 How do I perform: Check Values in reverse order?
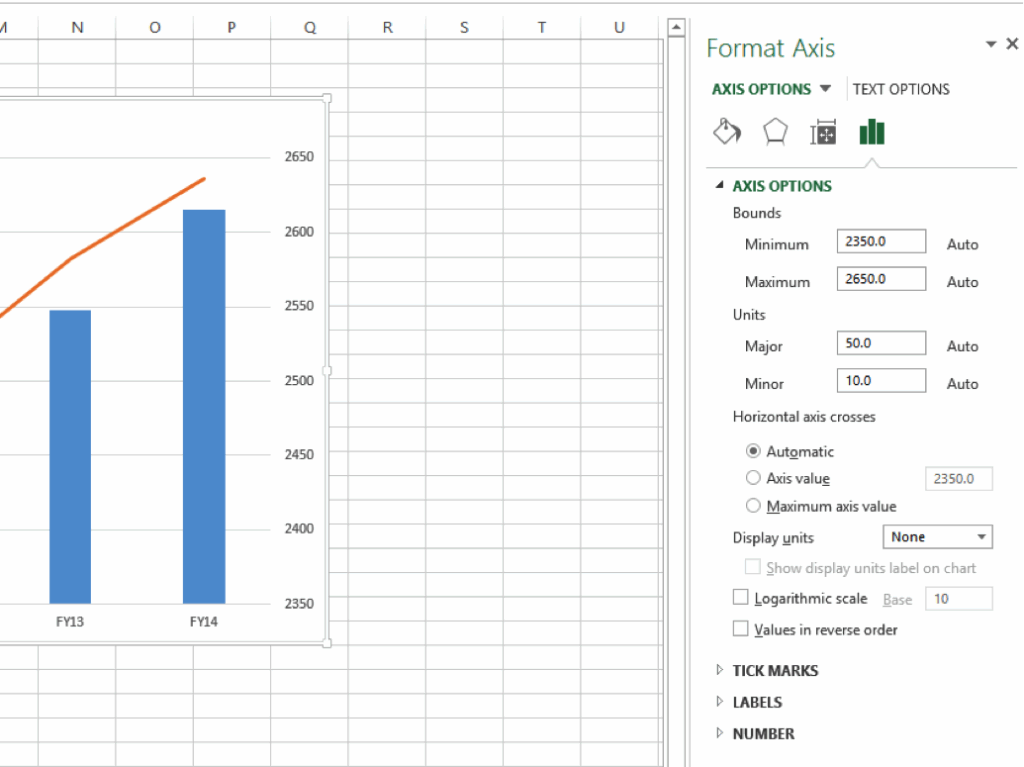tap(741, 629)
